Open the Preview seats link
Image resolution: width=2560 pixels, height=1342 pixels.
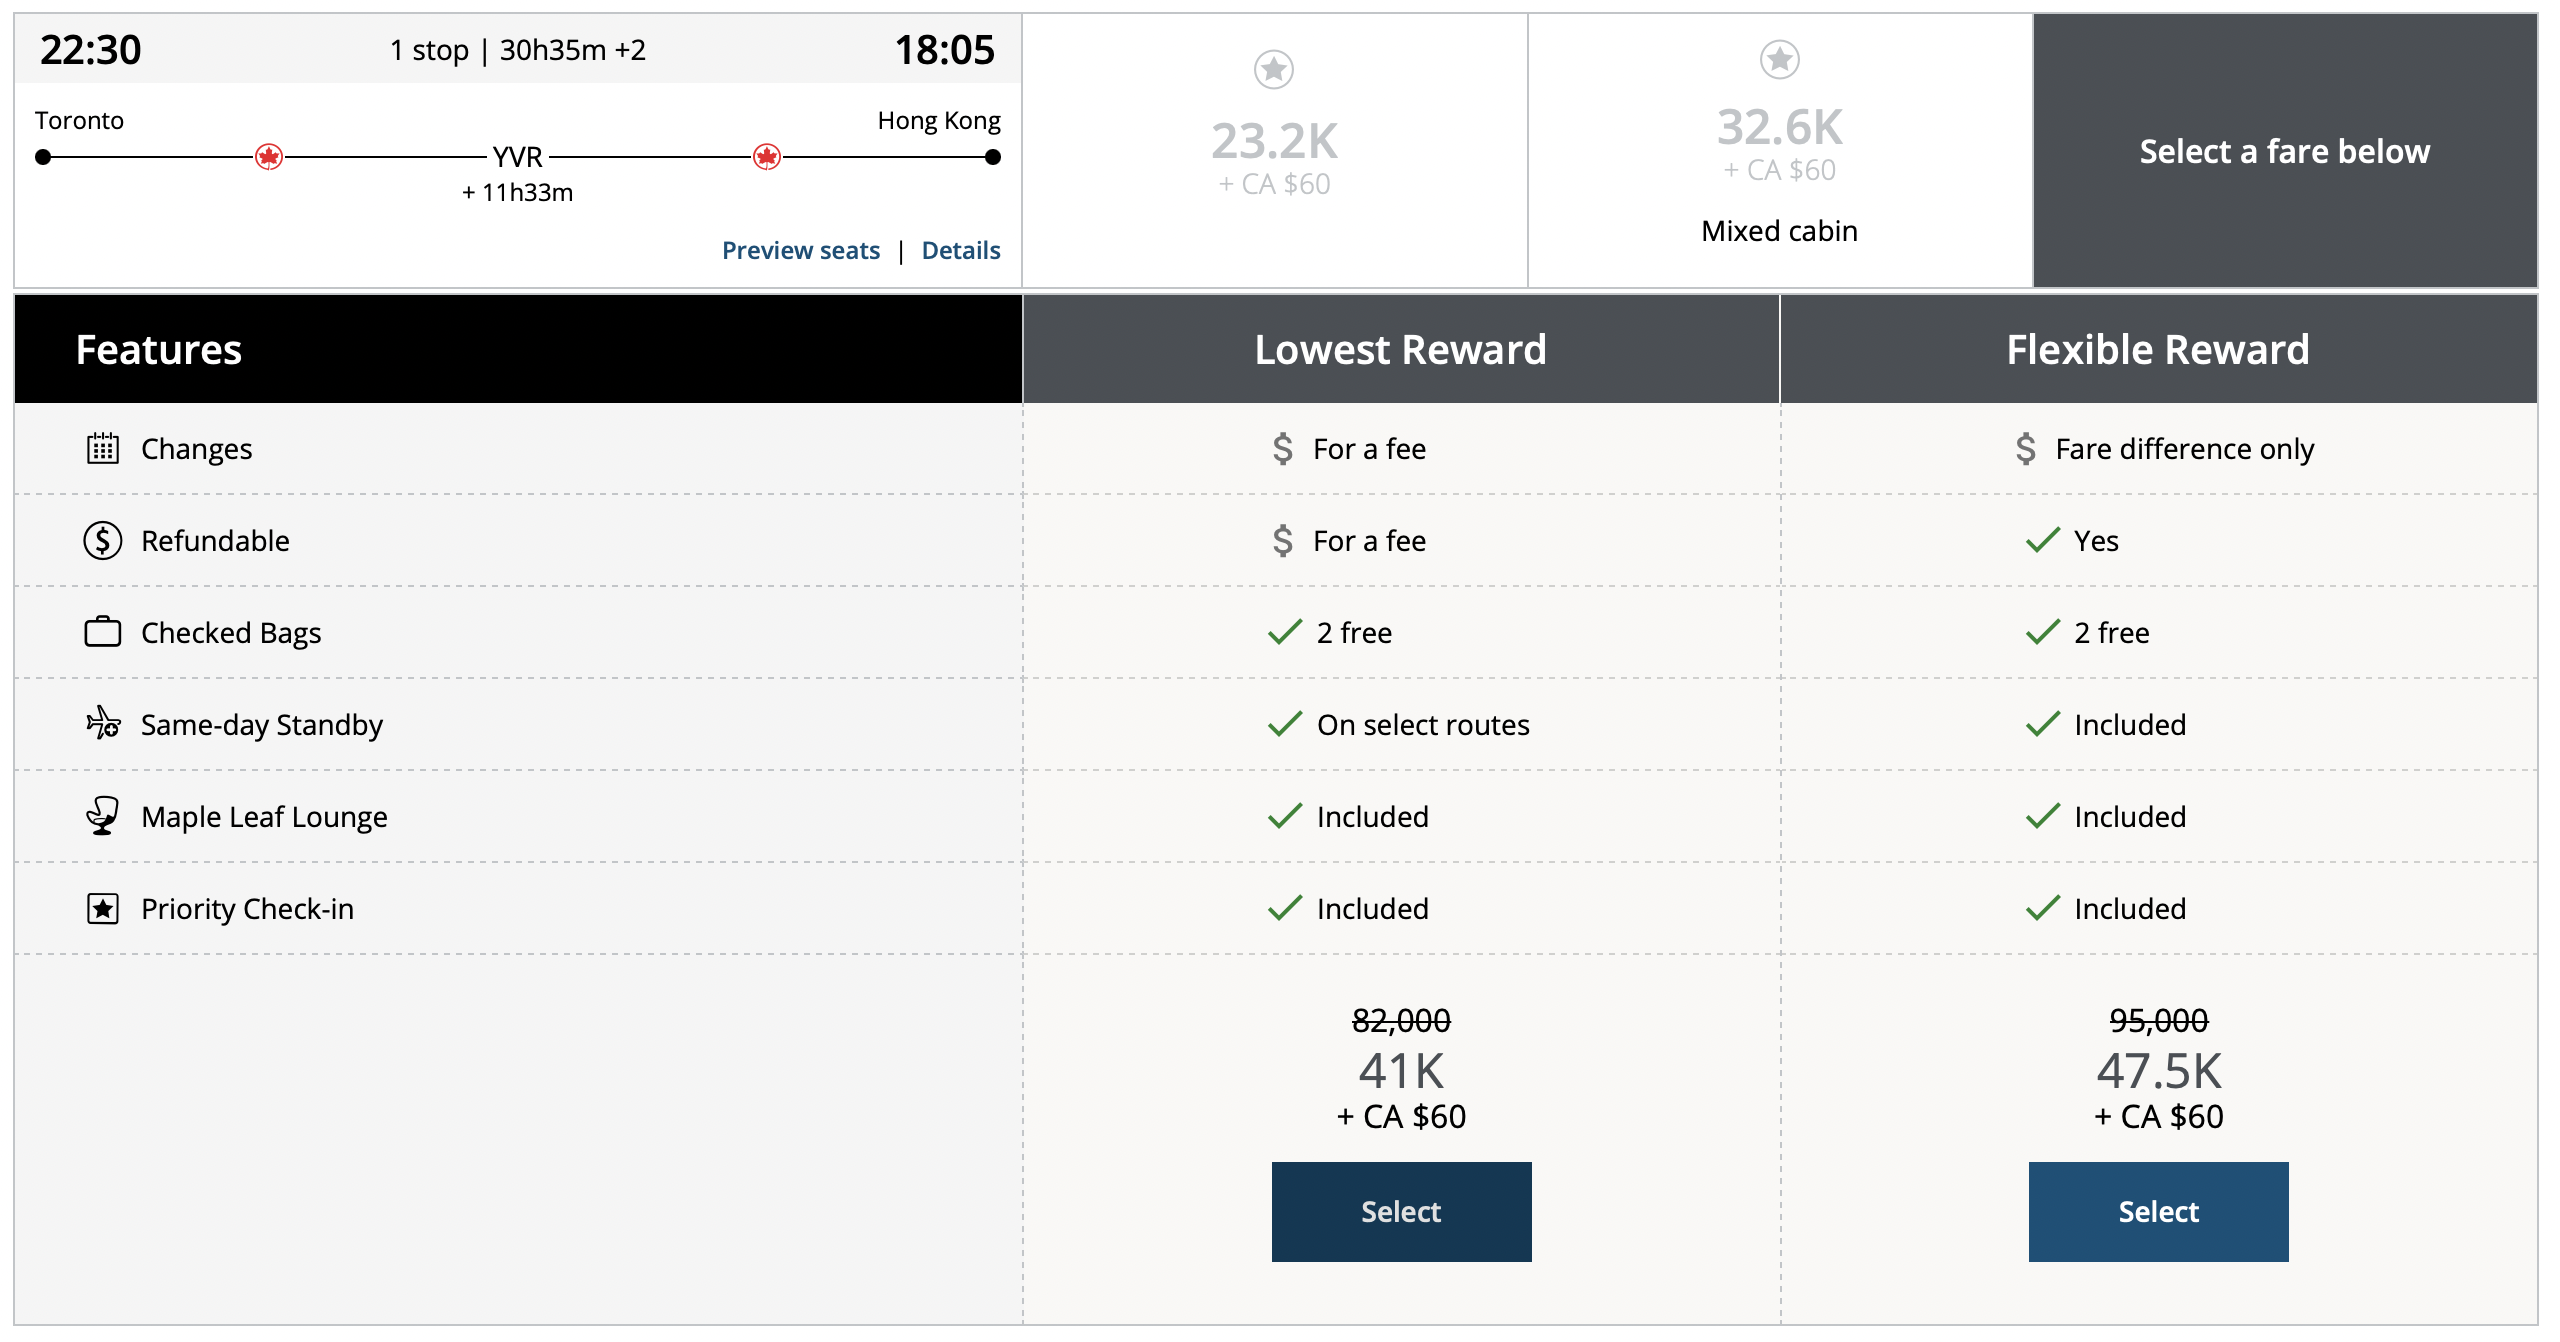click(801, 250)
